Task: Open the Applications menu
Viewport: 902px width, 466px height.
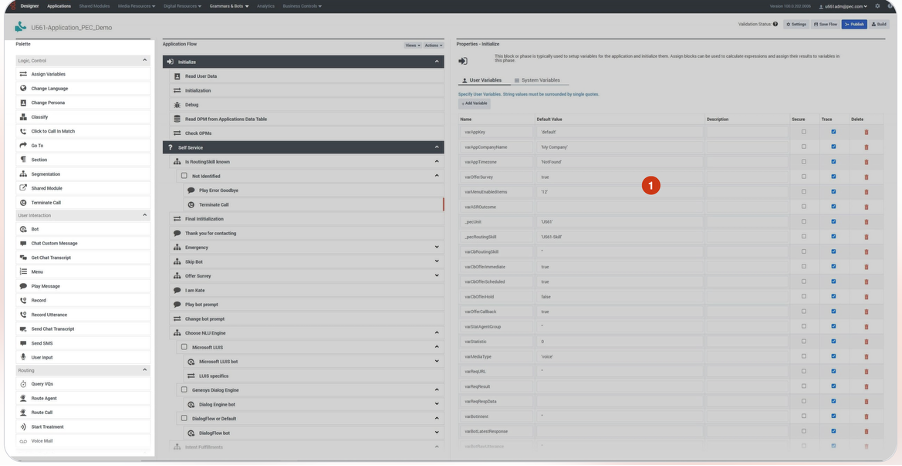Action: click(x=59, y=6)
